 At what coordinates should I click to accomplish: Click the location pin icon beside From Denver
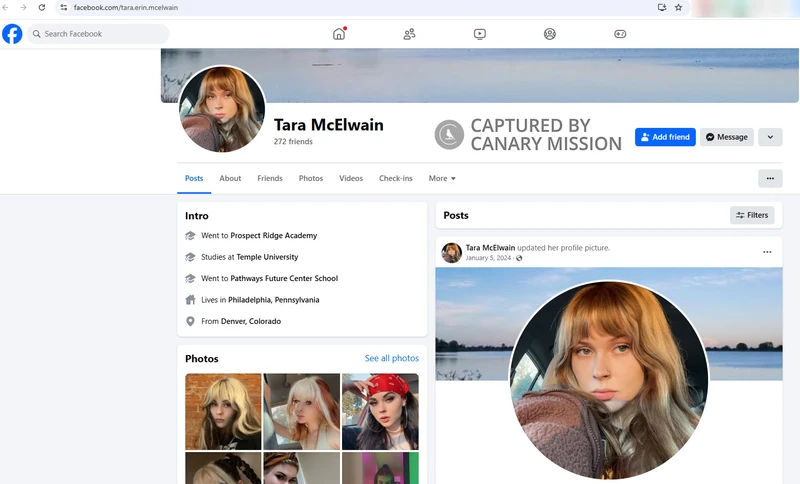[190, 321]
